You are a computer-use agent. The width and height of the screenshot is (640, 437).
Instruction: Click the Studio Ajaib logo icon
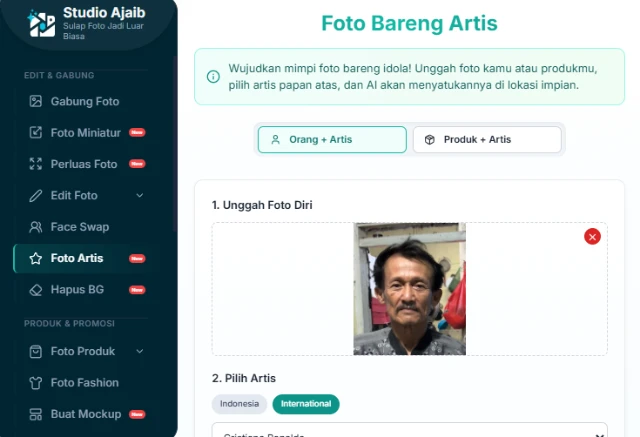click(x=41, y=24)
